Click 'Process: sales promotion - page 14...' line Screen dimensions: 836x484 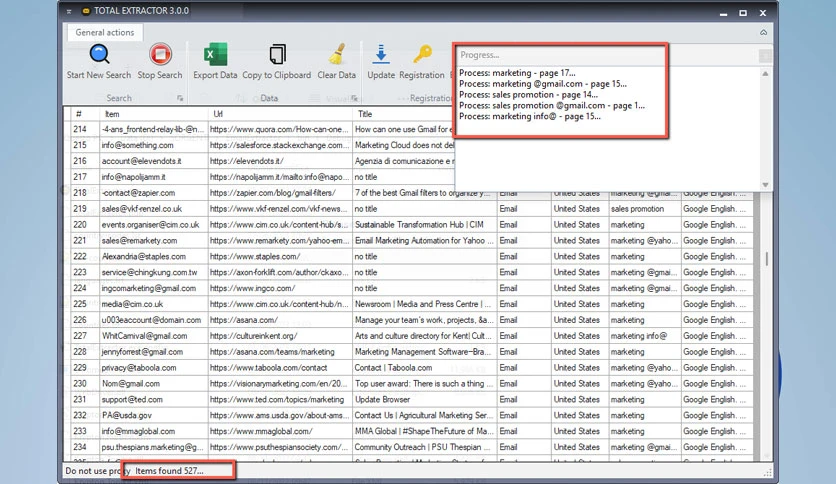pyautogui.click(x=528, y=95)
